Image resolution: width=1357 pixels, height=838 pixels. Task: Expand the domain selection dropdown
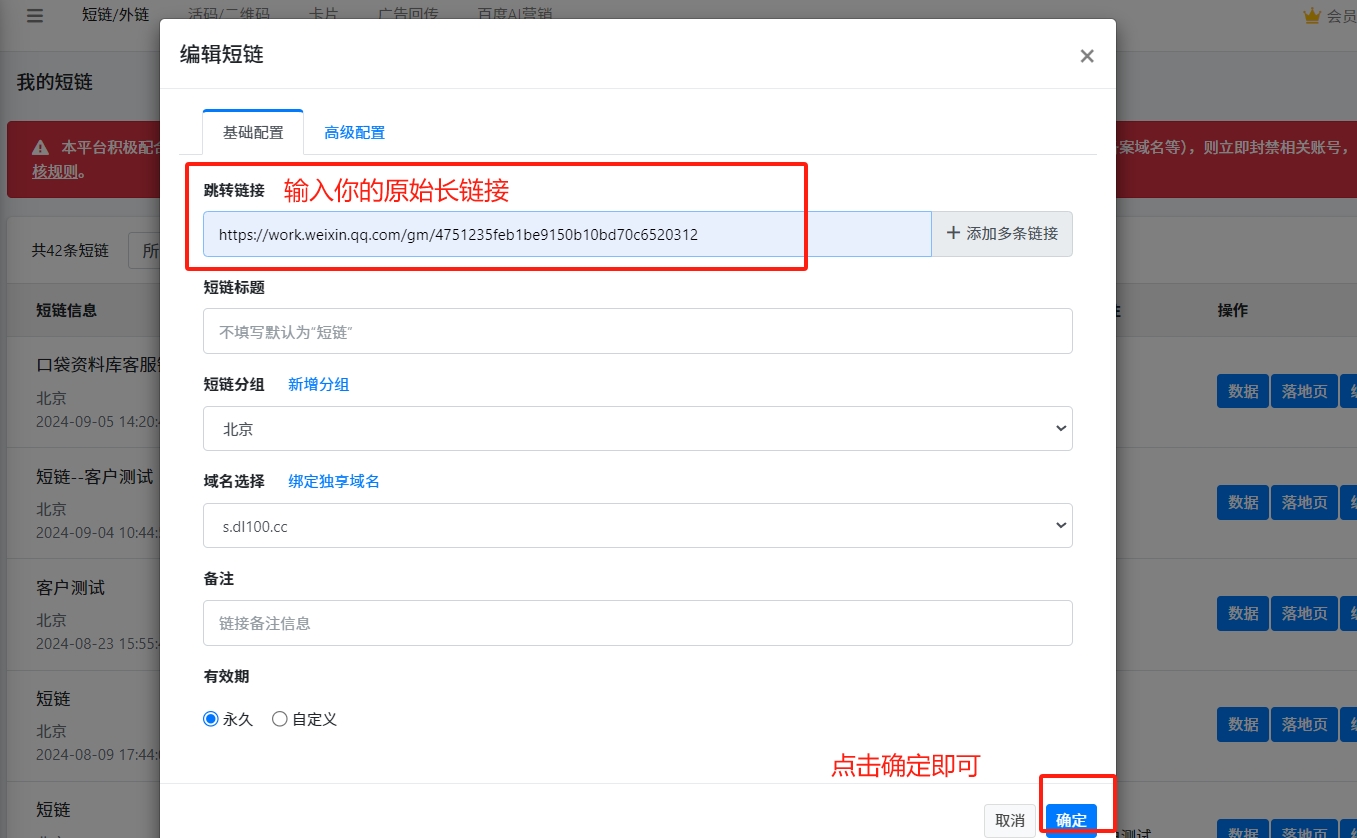pyautogui.click(x=637, y=526)
